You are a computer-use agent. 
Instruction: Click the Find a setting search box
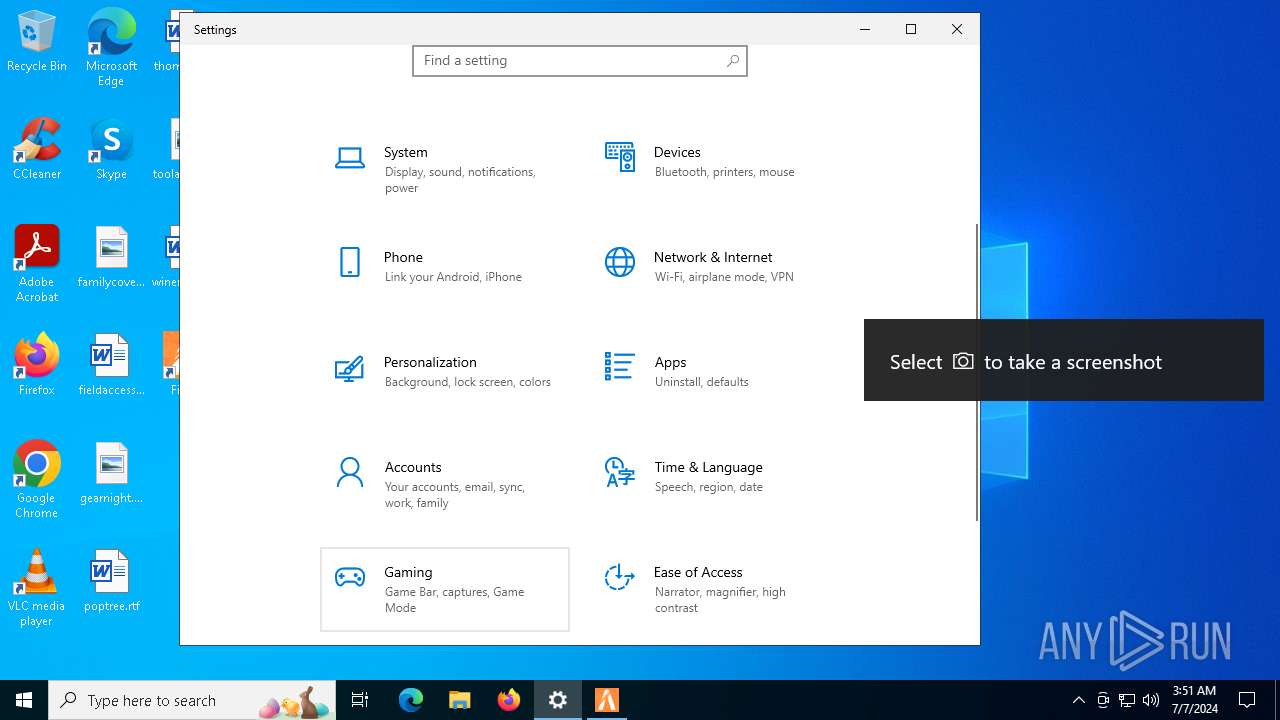pyautogui.click(x=580, y=61)
